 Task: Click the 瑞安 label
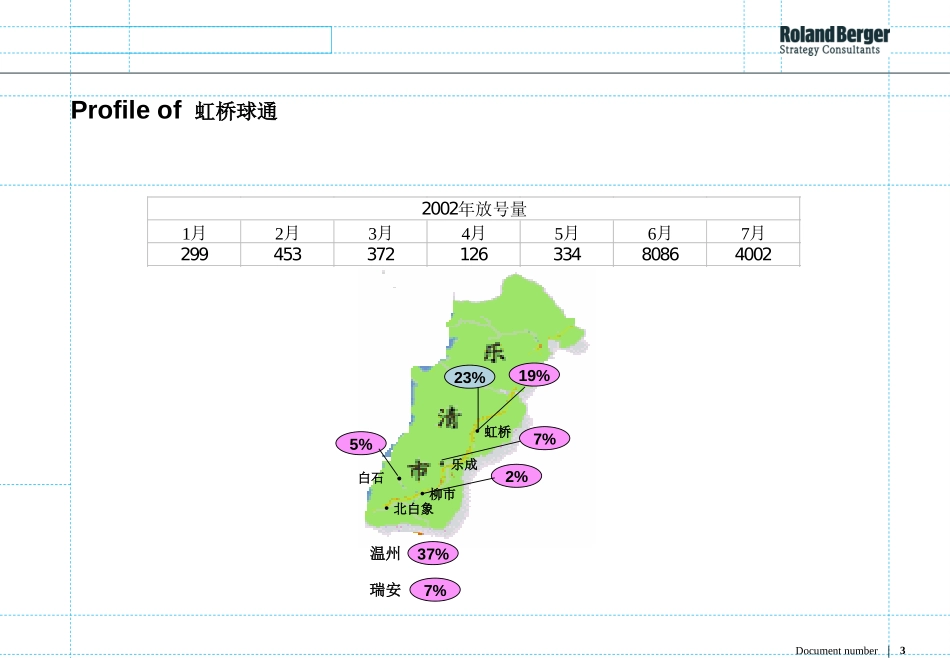point(385,590)
